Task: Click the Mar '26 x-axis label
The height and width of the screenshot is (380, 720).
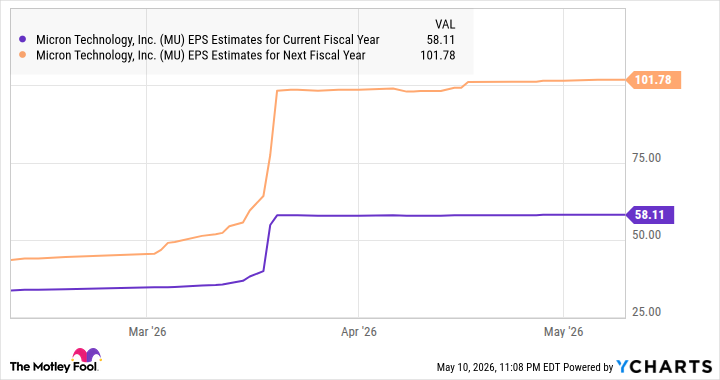Action: click(x=147, y=332)
